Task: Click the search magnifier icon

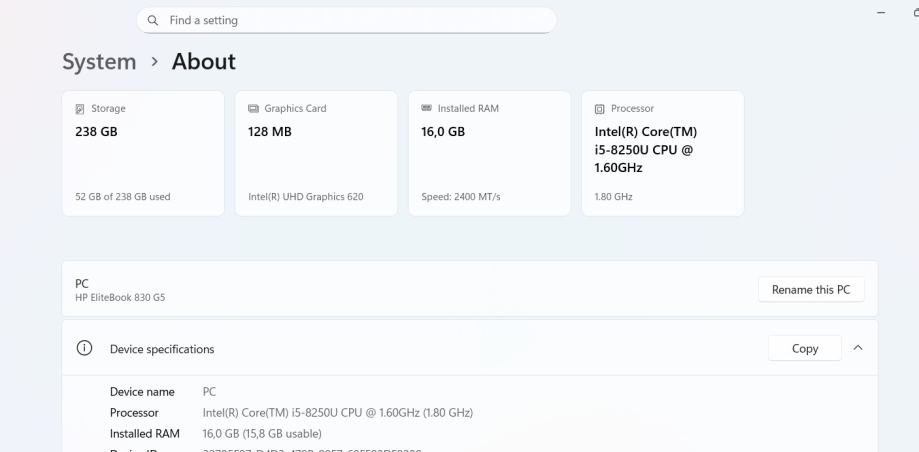Action: (x=153, y=21)
